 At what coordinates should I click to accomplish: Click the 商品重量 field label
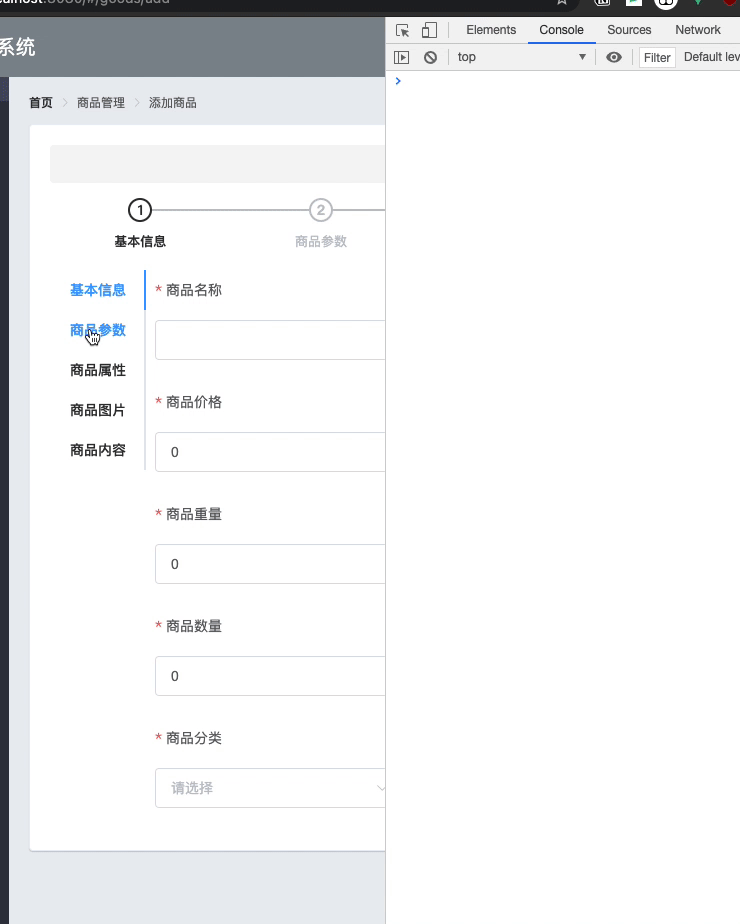(194, 514)
